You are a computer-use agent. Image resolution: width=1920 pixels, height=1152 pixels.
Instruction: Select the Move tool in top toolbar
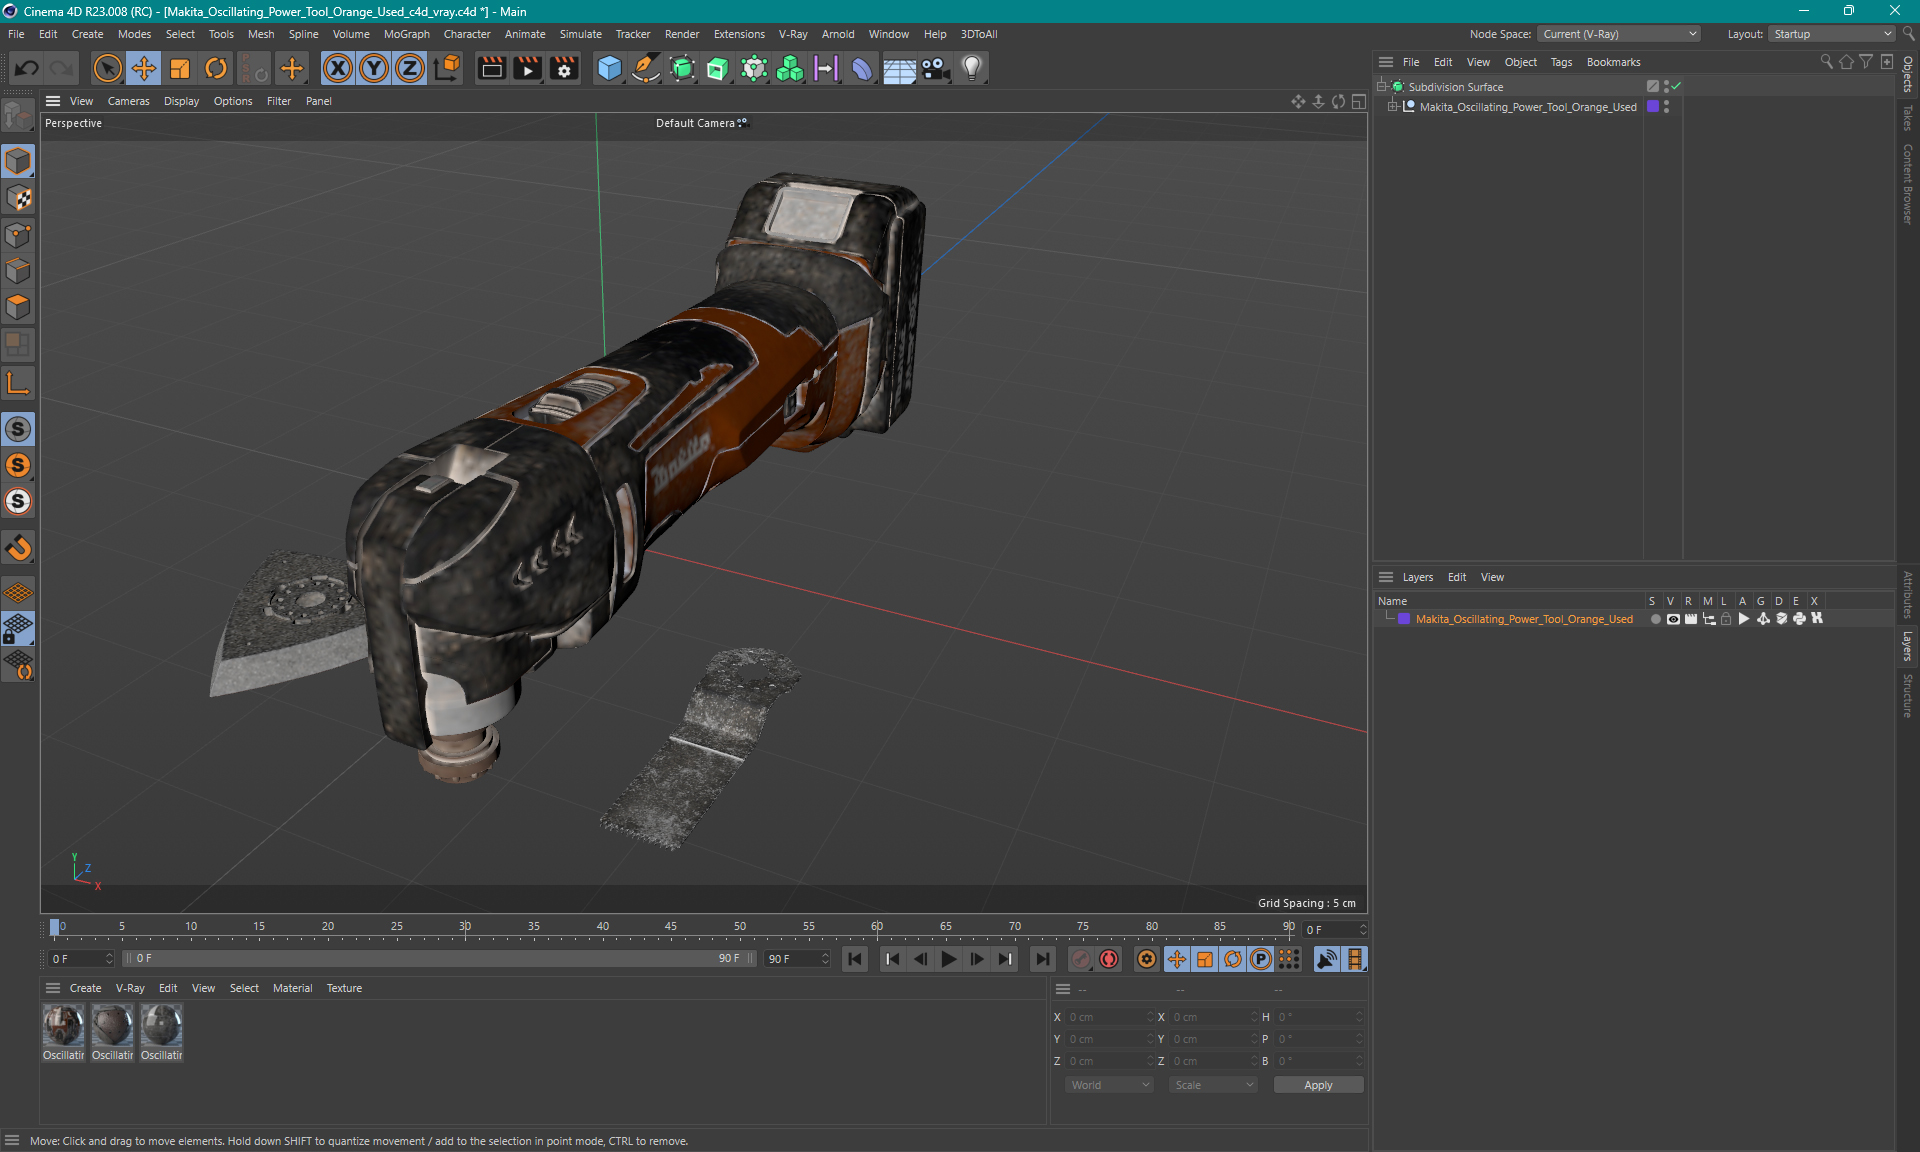(143, 68)
